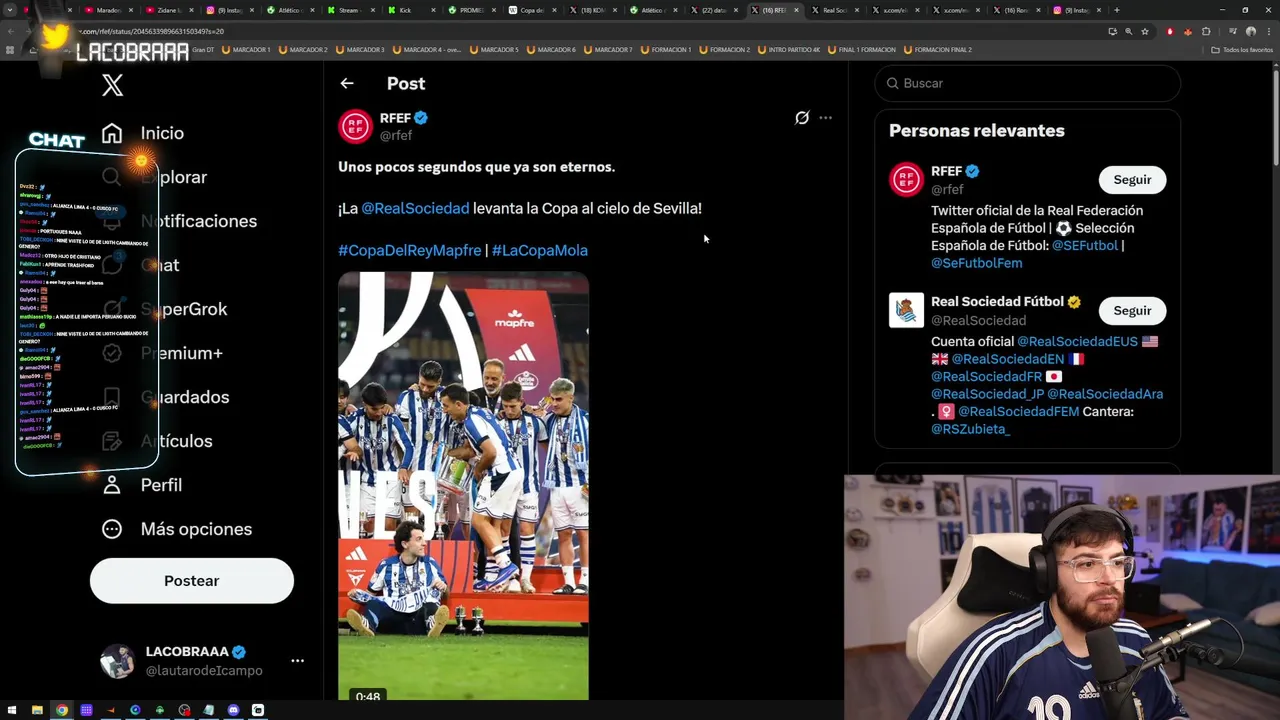Viewport: 1280px width, 720px height.
Task: Click LACOBRAAA account avatar at bottom
Action: (117, 661)
